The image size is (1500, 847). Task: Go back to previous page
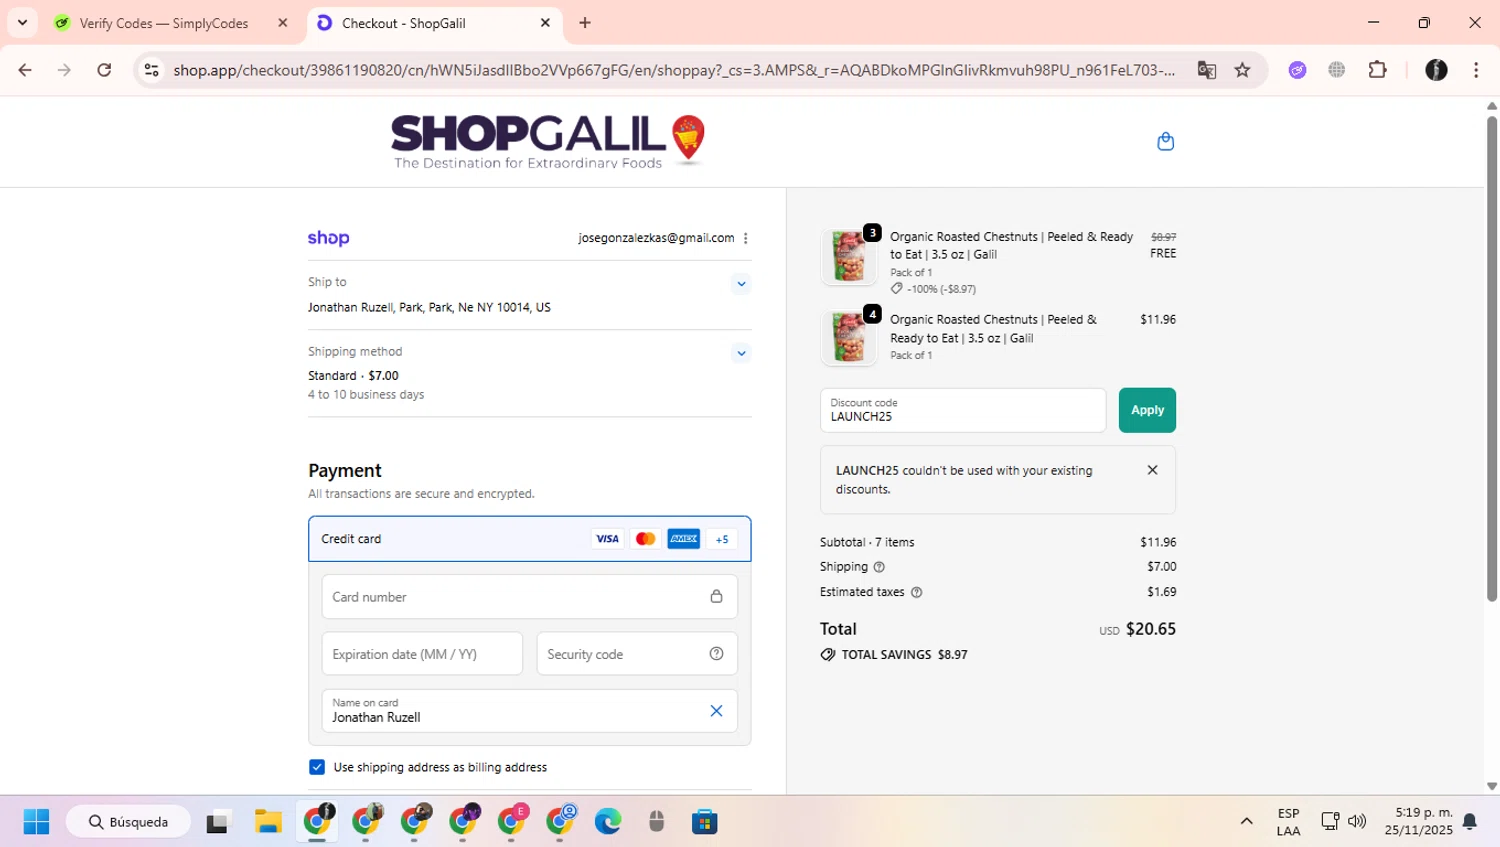click(25, 70)
